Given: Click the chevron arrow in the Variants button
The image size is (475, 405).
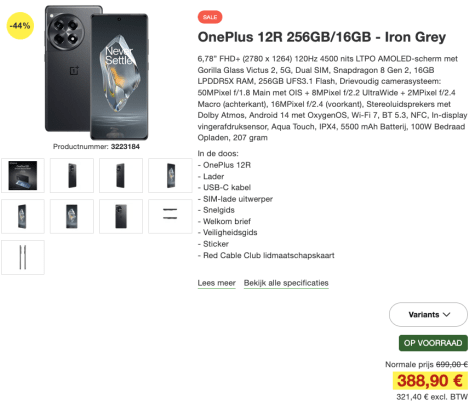Looking at the screenshot, I should [x=447, y=314].
